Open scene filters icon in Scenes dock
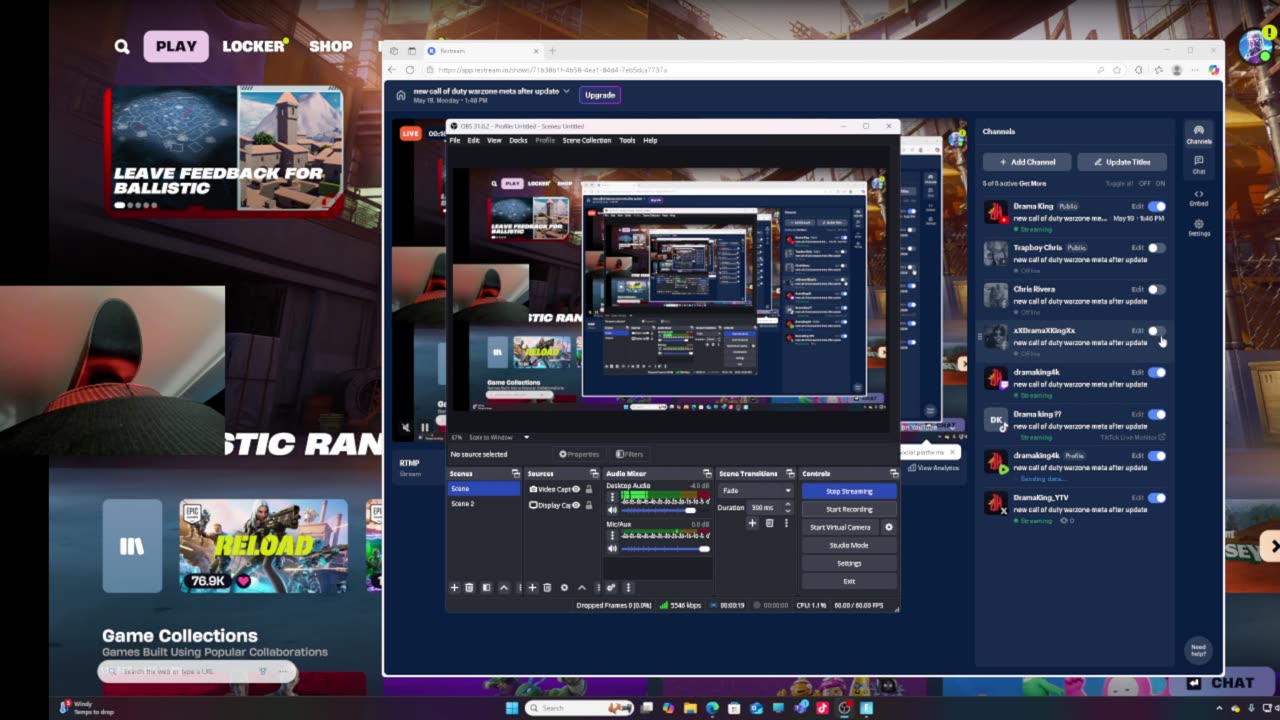 click(486, 588)
